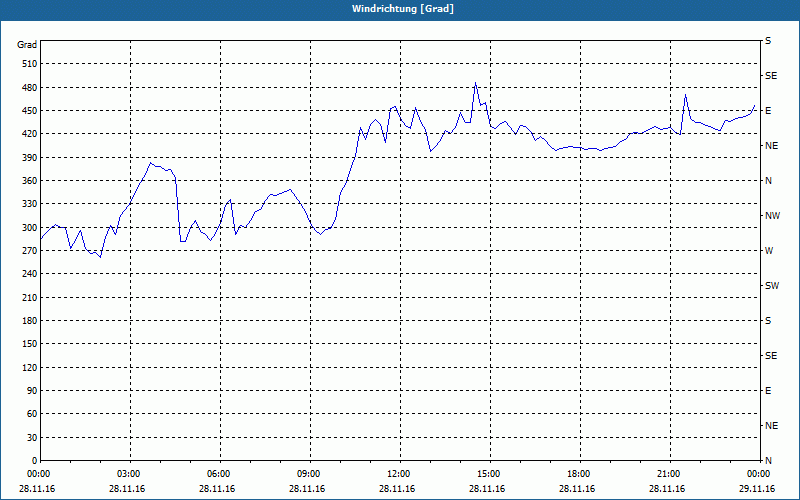Click the 28.11.16 date under 06:00
The width and height of the screenshot is (800, 500).
pyautogui.click(x=217, y=489)
